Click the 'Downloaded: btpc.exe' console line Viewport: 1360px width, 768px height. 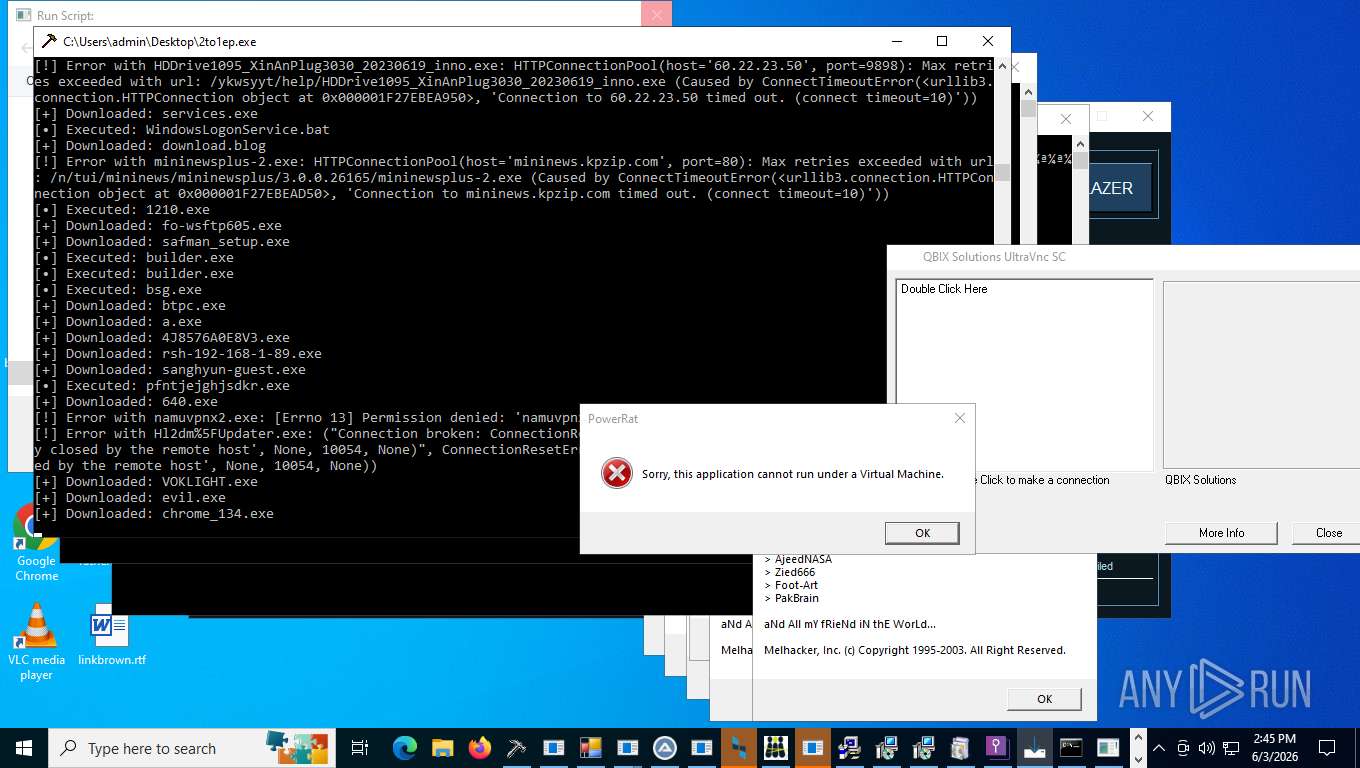(130, 305)
